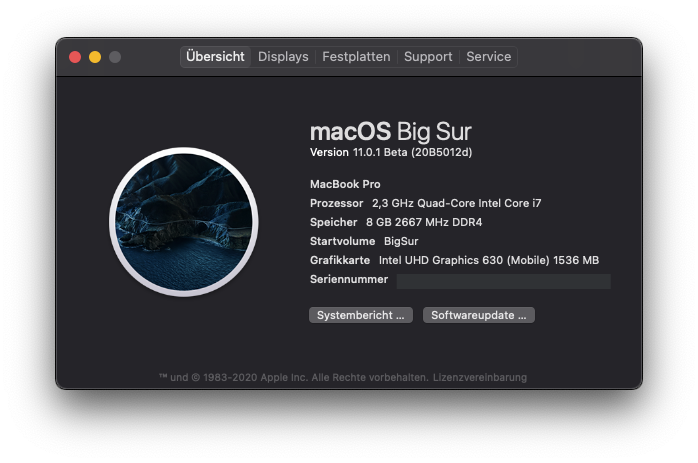Click the version text 11.0.1 Beta (20B5012d)
Viewport: 698px width, 463px height.
(x=413, y=152)
